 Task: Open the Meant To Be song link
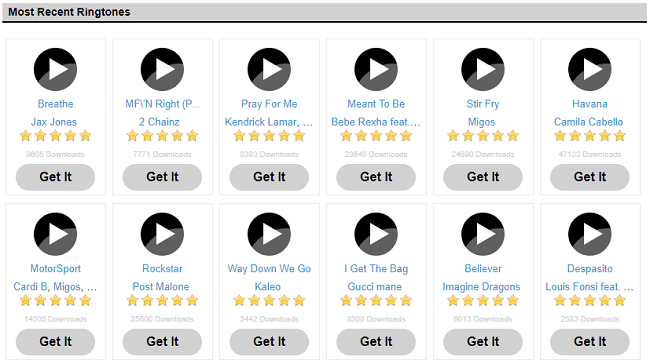376,104
